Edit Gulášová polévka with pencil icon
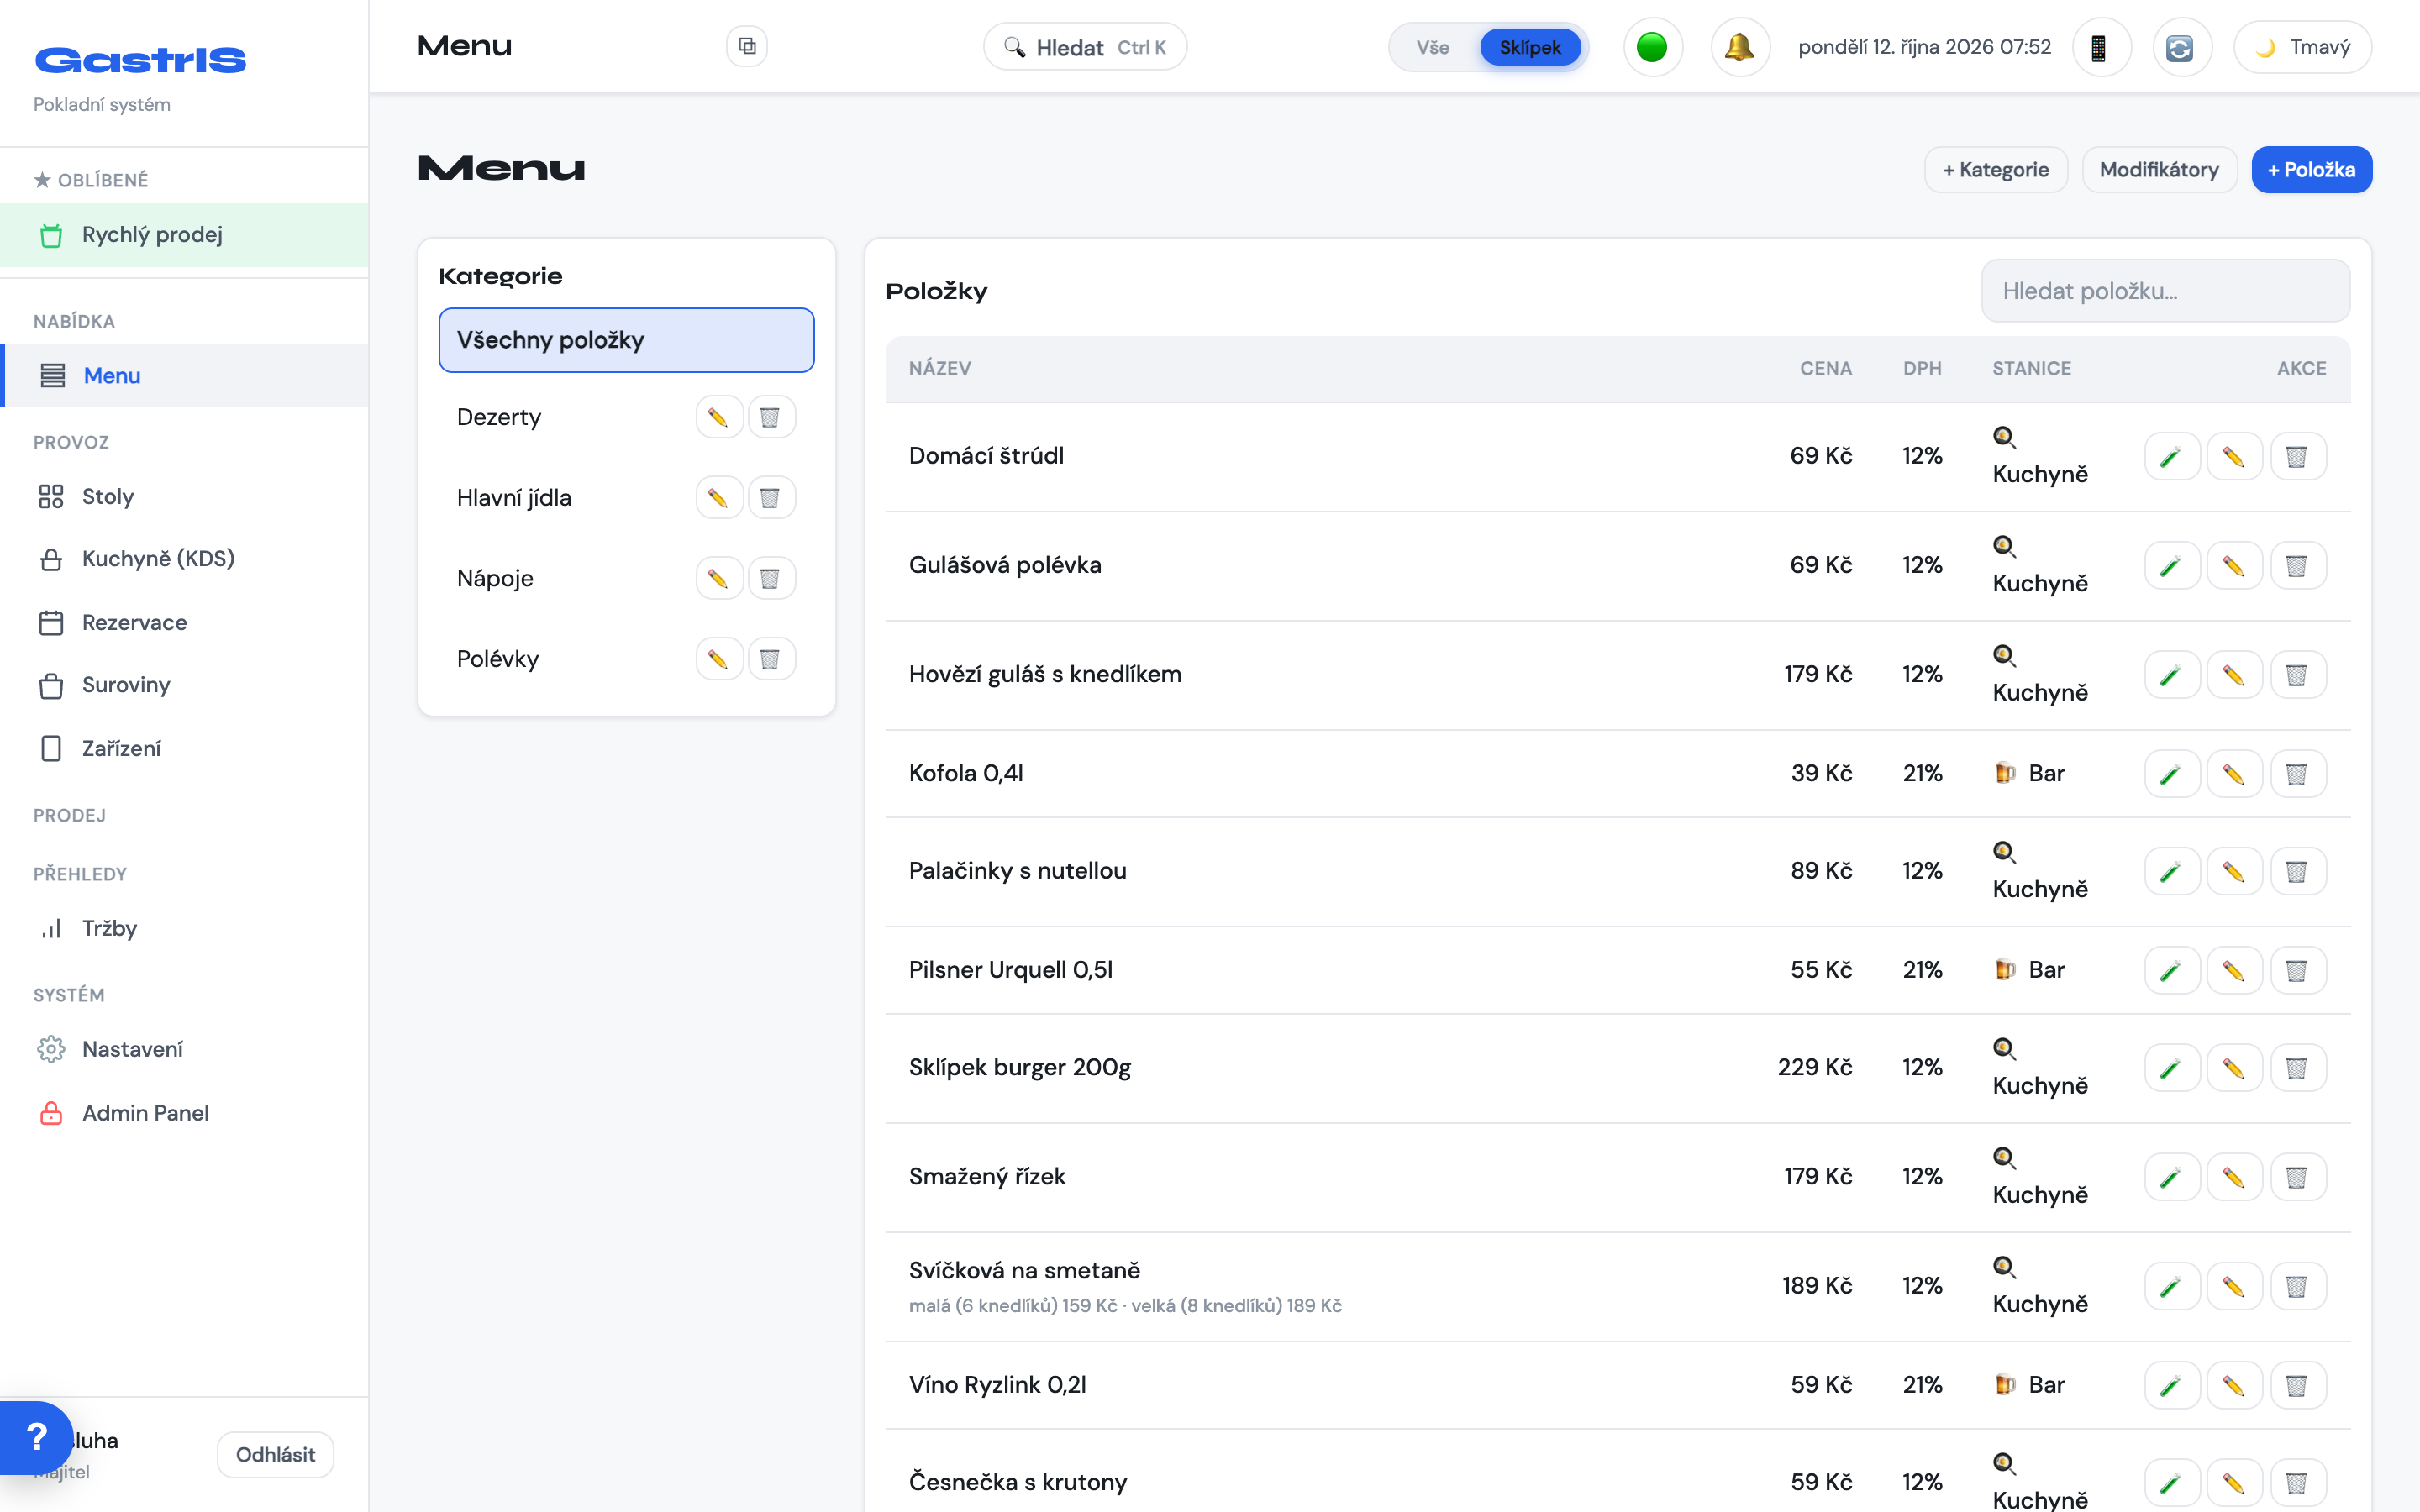This screenshot has width=2420, height=1512. click(x=2234, y=566)
